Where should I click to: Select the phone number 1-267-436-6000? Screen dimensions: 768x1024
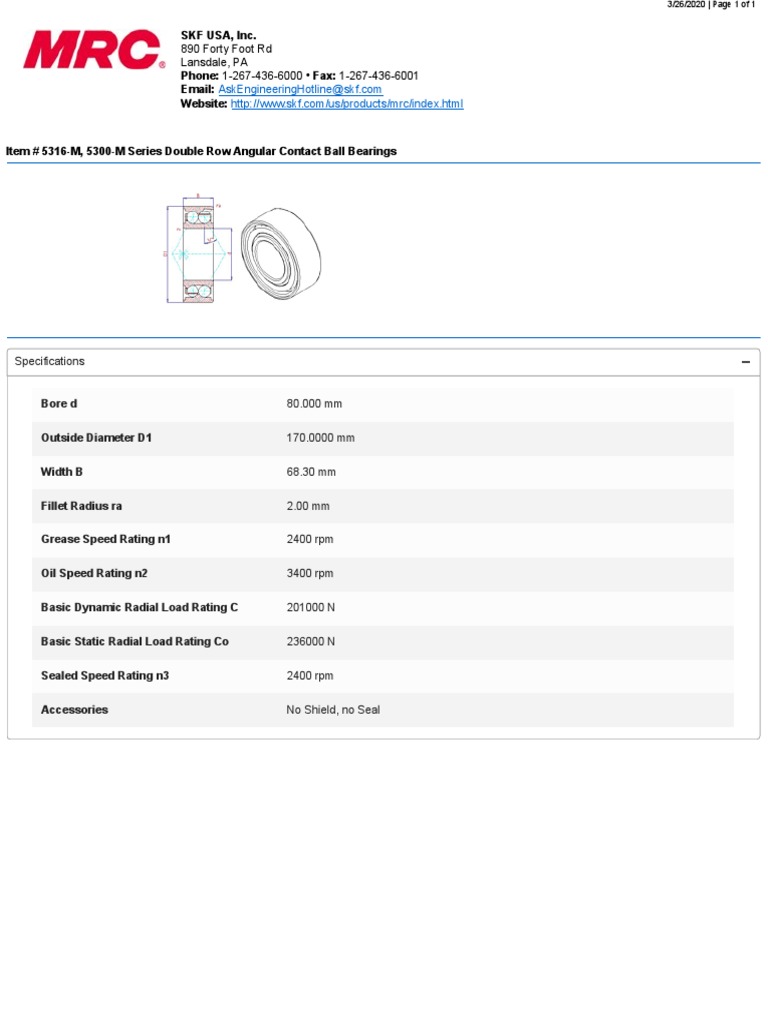(262, 76)
